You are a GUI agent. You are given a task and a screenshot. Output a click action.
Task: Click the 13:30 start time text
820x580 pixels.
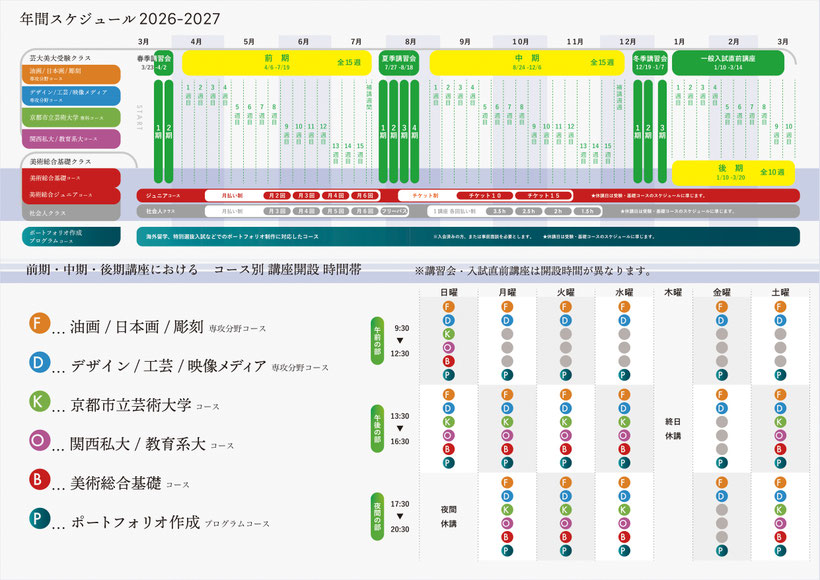[x=400, y=416]
